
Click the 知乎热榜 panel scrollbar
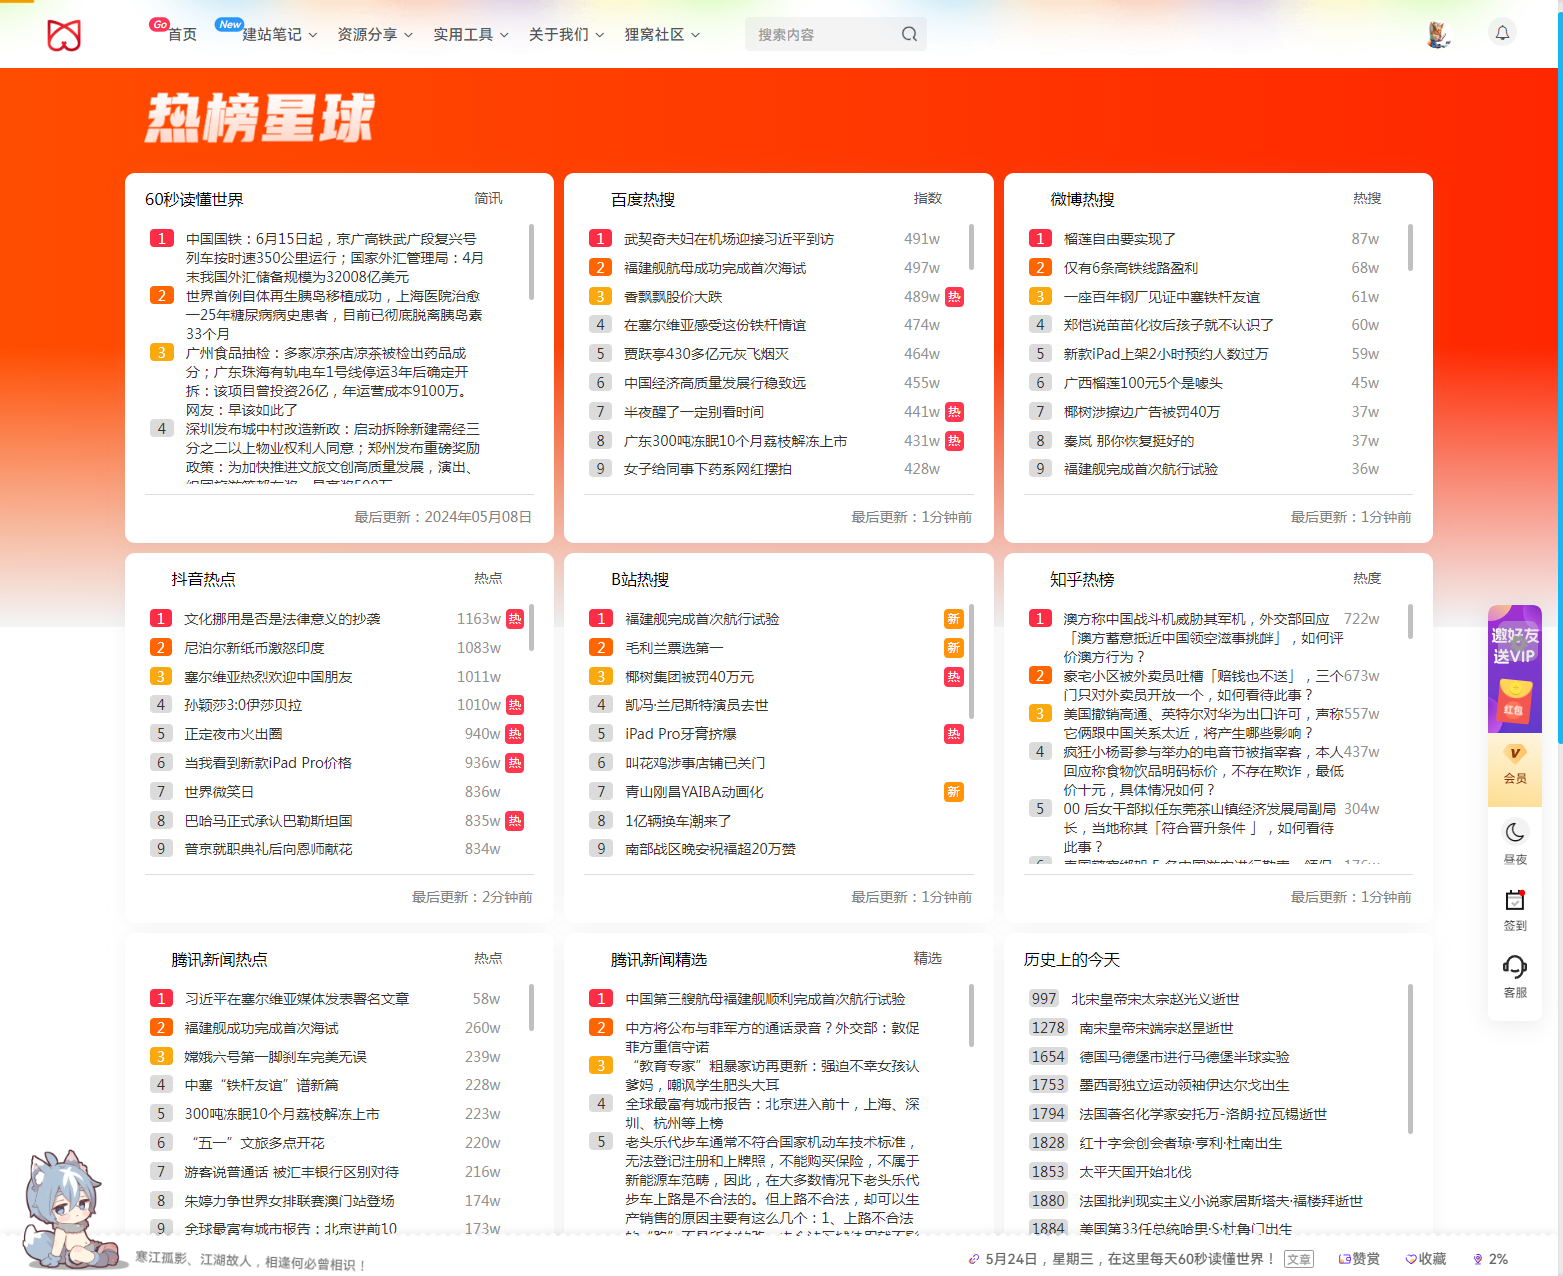point(1410,622)
